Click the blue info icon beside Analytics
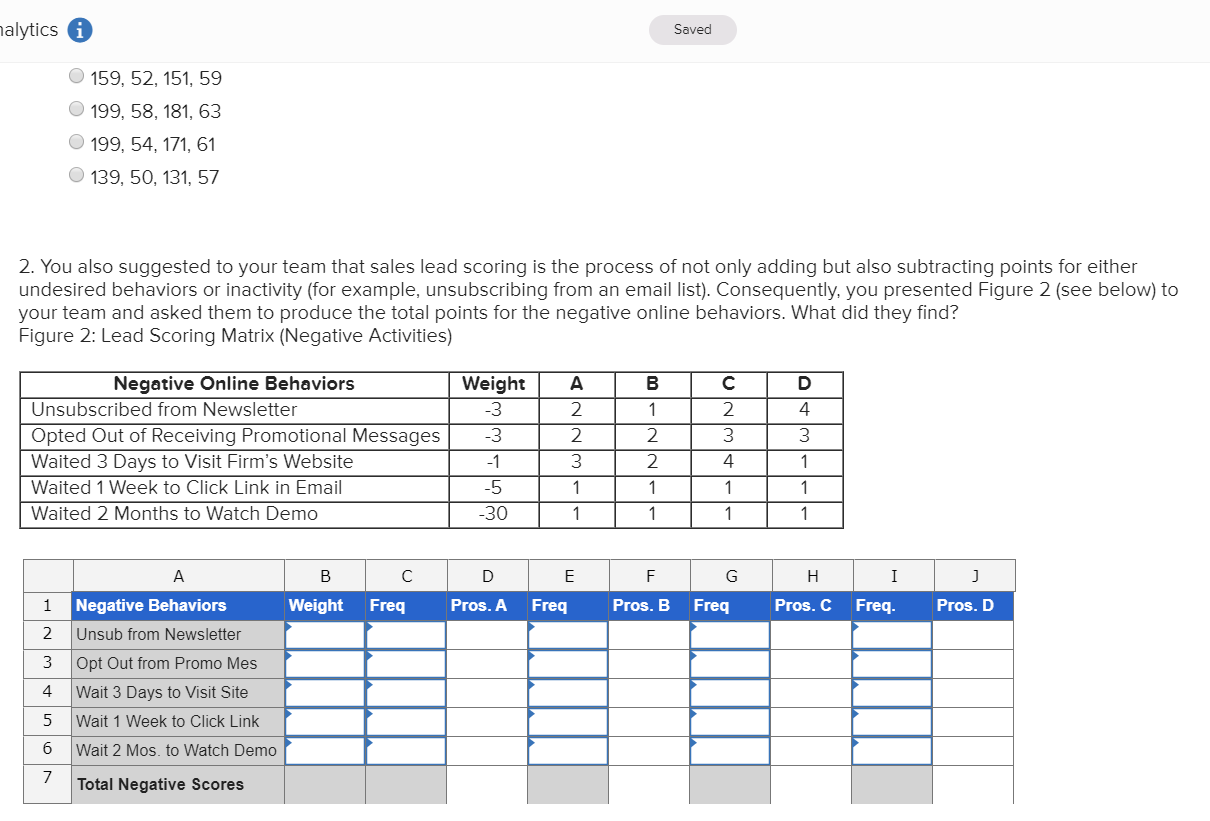Viewport: 1210px width, 821px height. point(80,30)
